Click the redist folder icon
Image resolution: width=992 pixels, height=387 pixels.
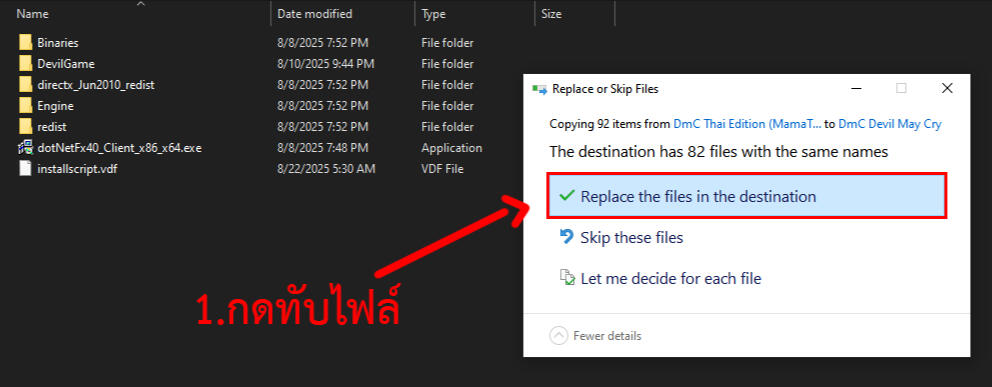point(25,126)
